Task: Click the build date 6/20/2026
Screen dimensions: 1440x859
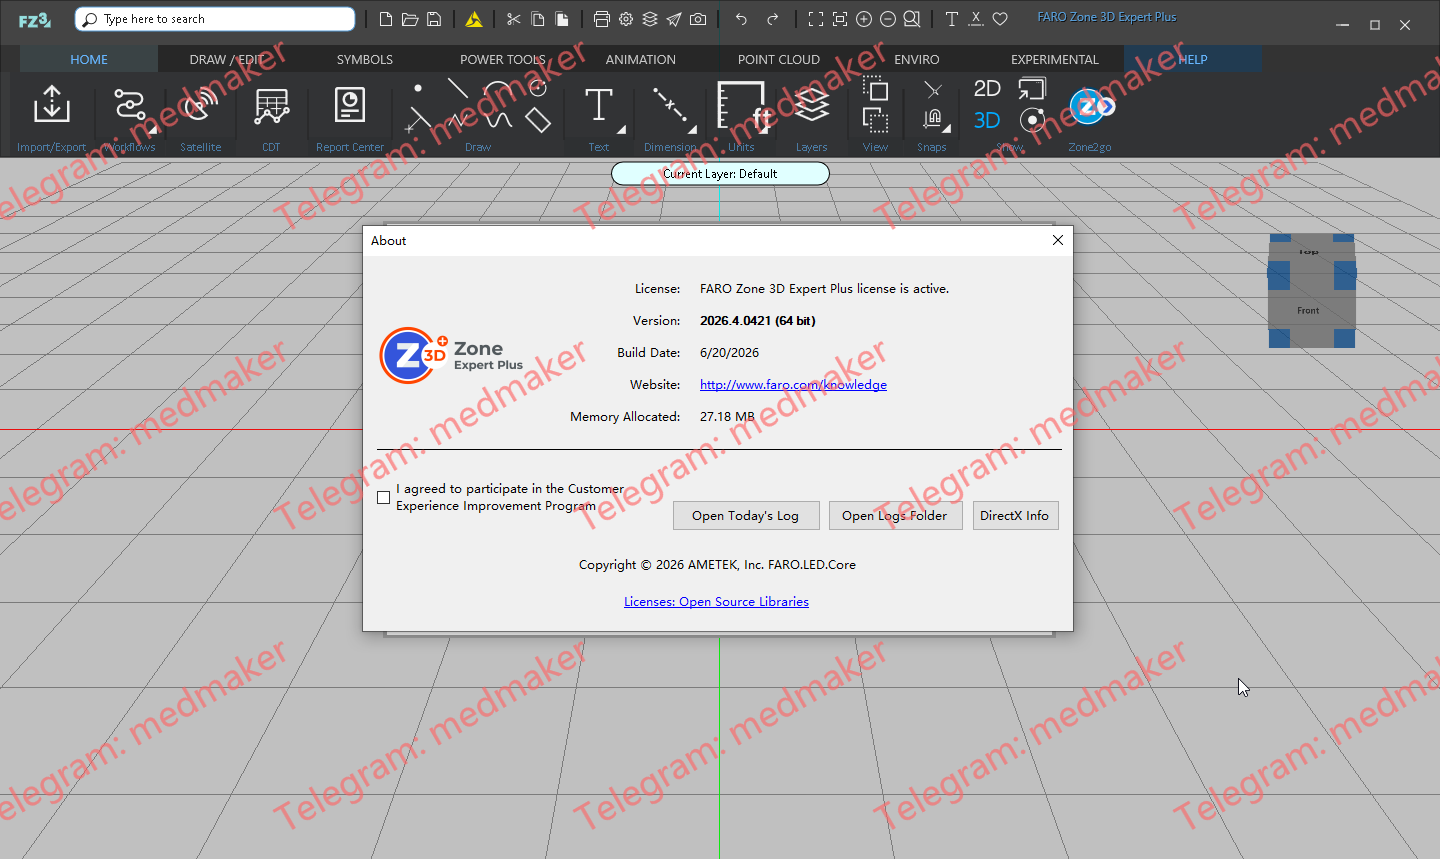Action: pos(729,353)
